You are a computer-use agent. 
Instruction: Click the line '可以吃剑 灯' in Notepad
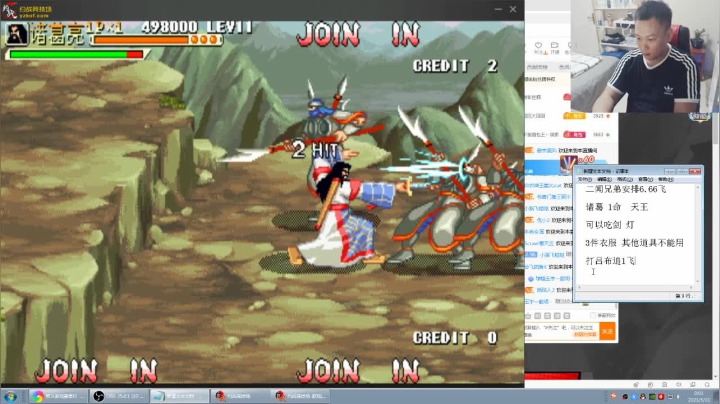610,224
